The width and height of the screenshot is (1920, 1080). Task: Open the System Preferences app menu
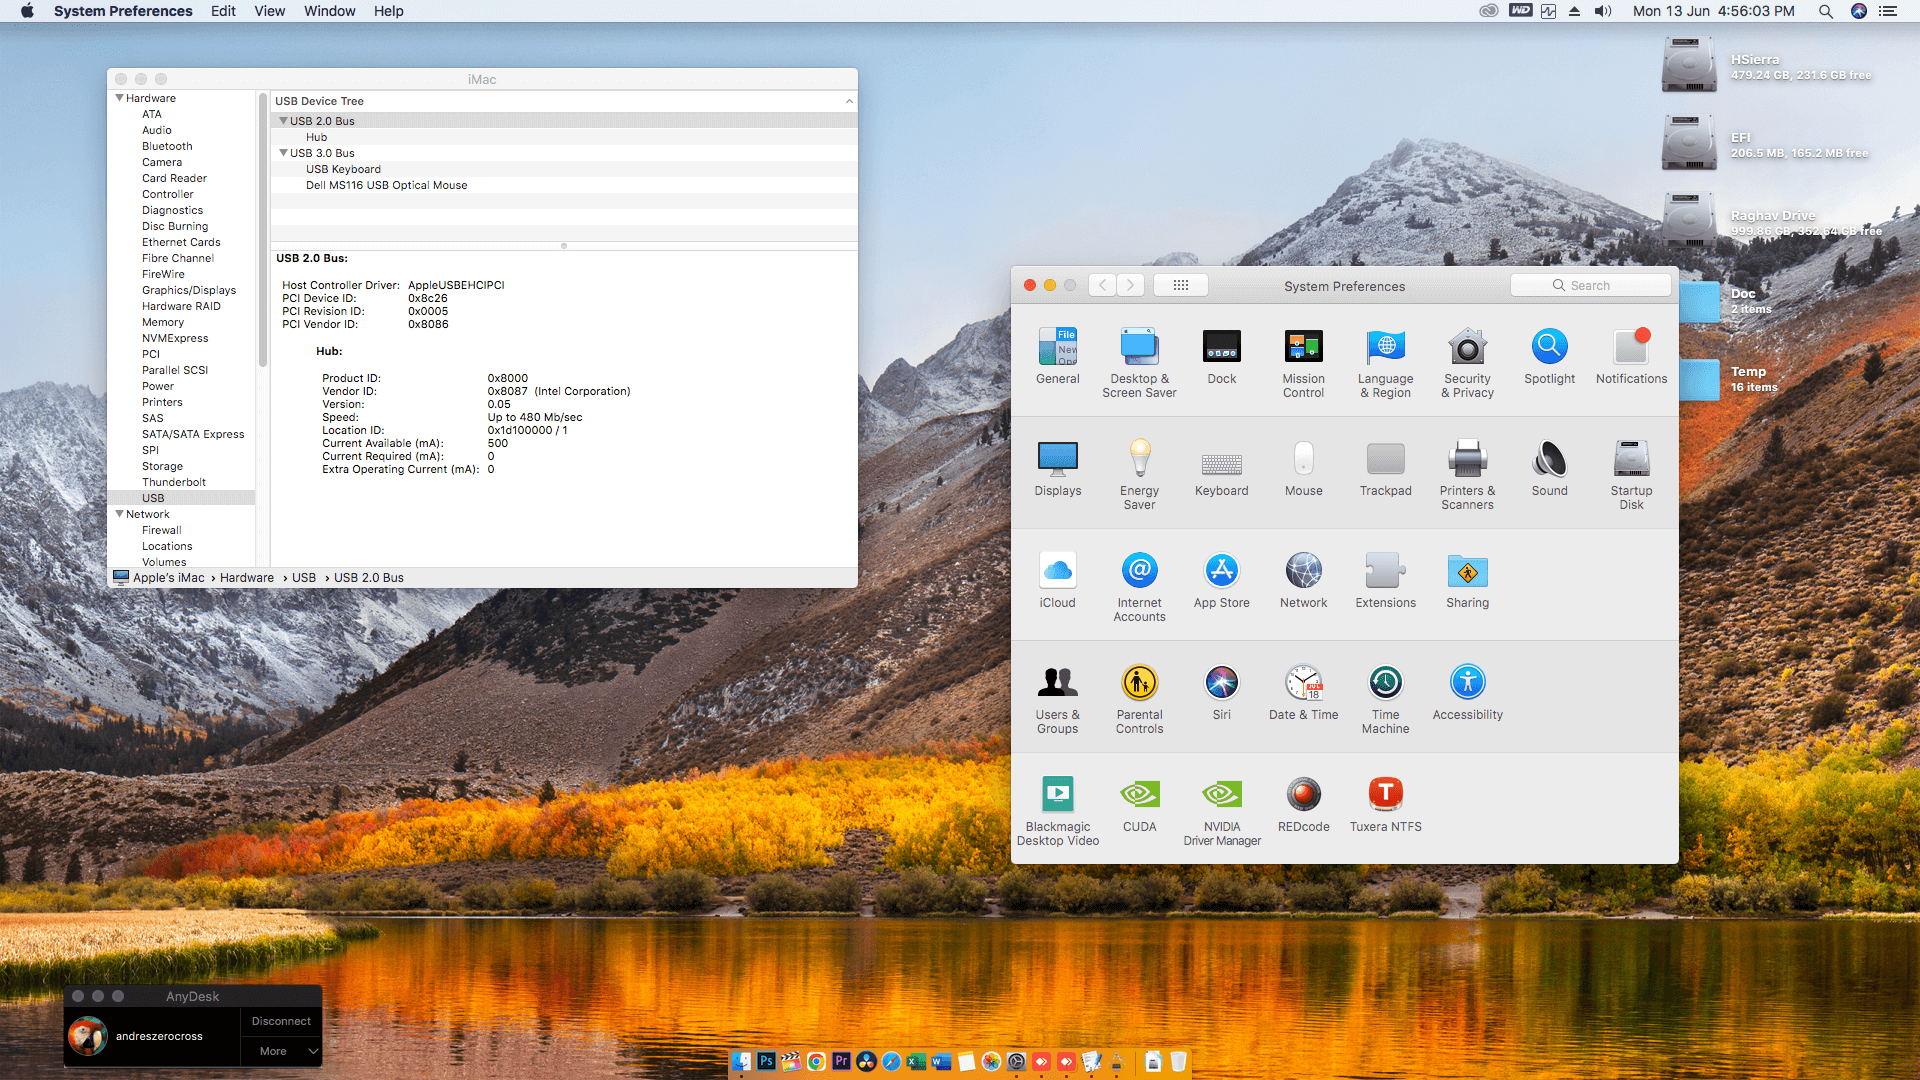coord(123,11)
